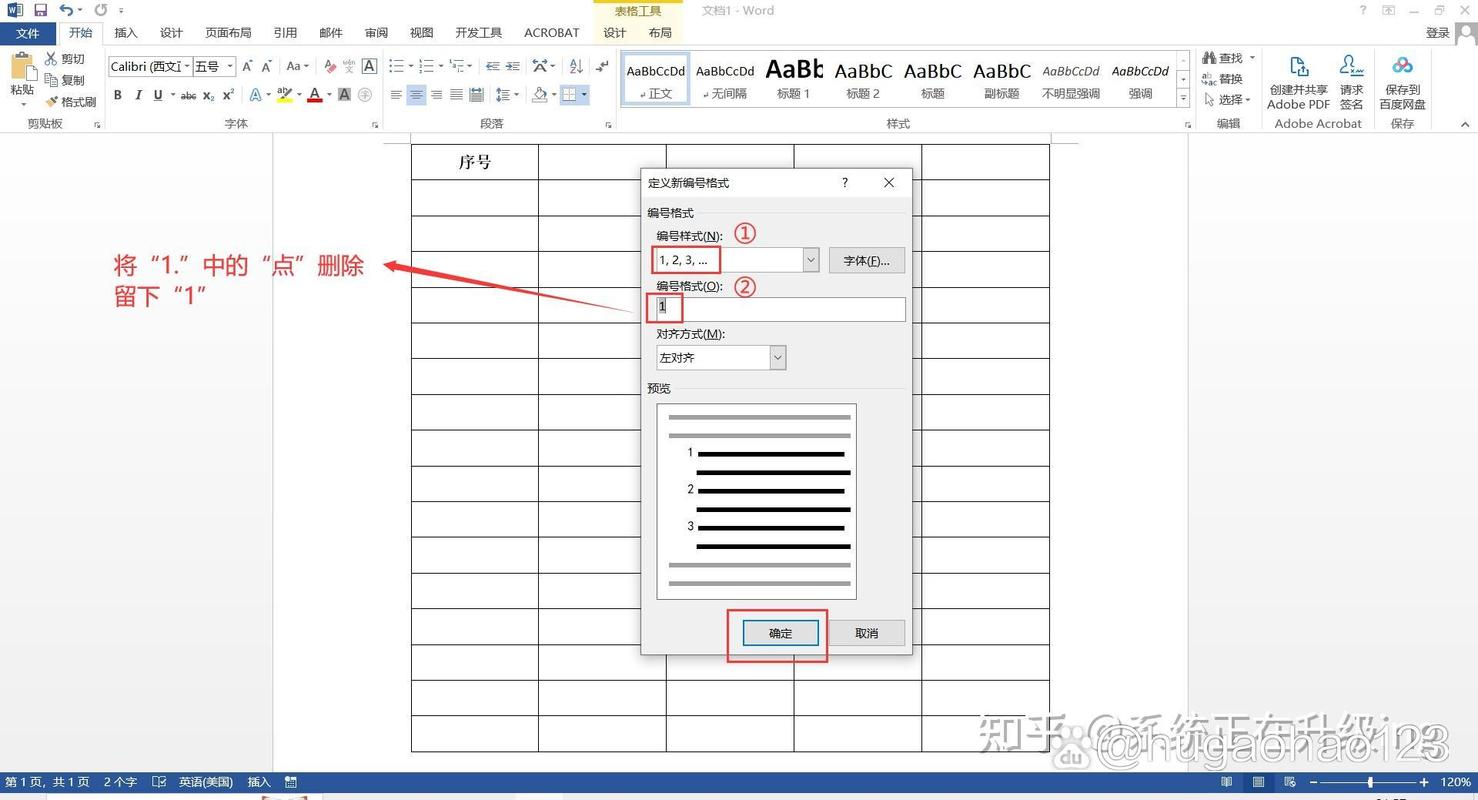This screenshot has width=1478, height=800.
Task: Open Word help question mark
Action: coord(1362,10)
